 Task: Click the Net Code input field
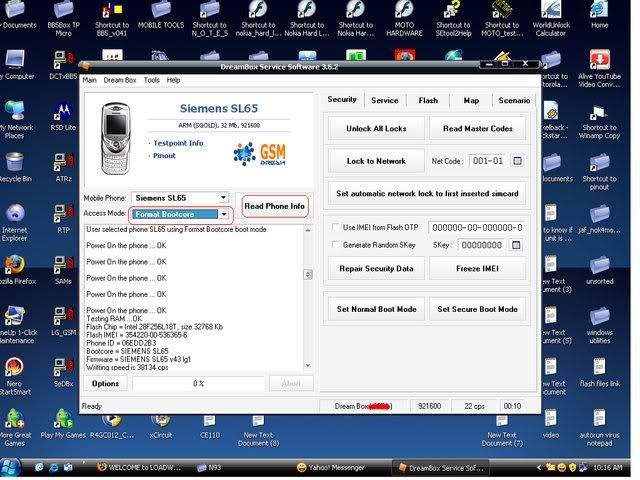487,161
